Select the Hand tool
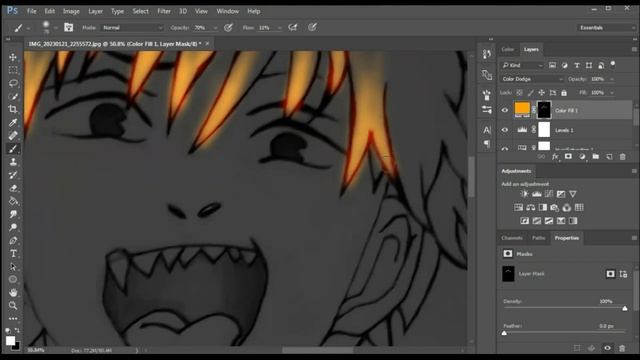 tap(13, 293)
